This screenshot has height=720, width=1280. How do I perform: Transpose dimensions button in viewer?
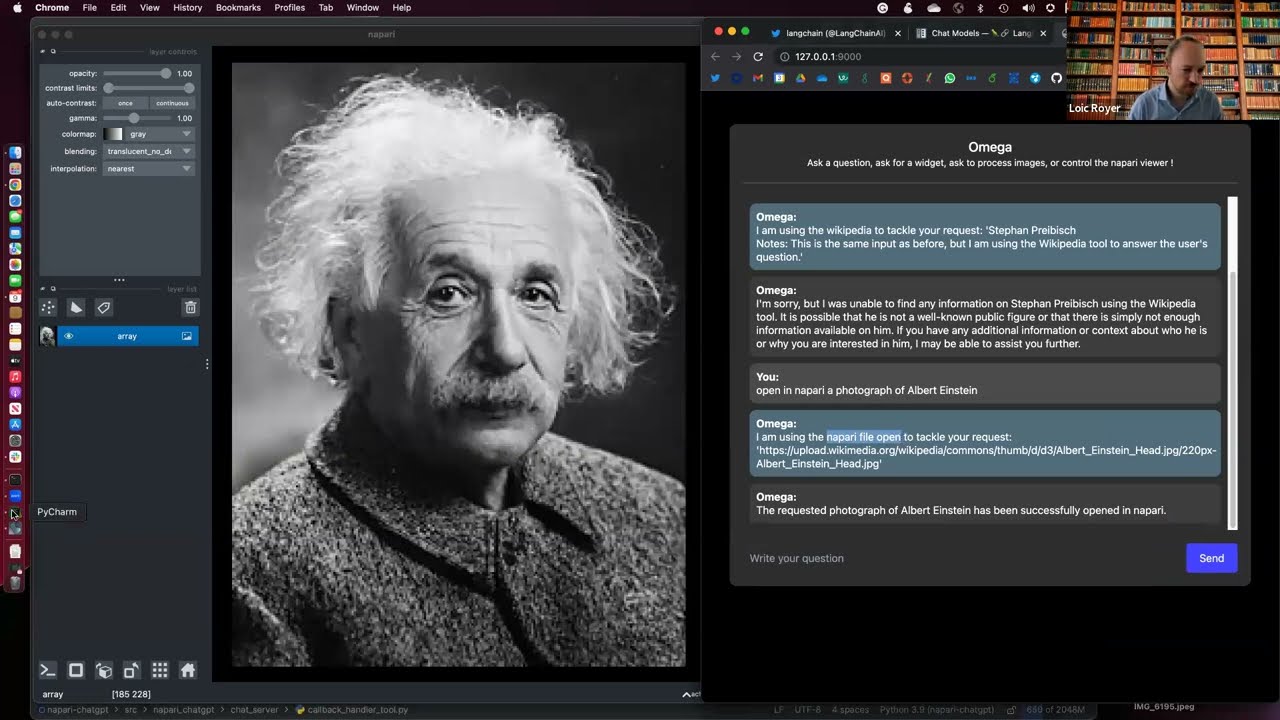131,670
